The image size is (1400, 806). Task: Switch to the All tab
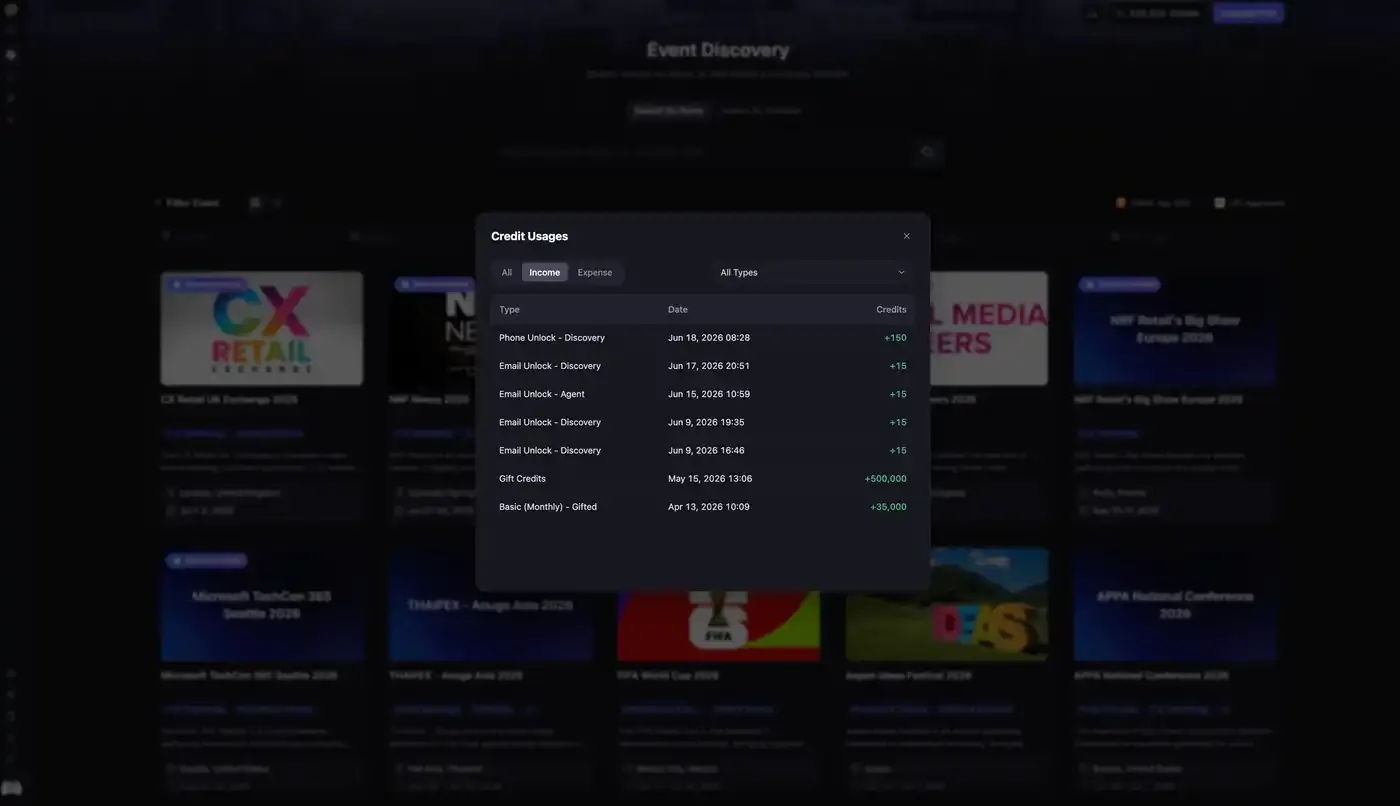point(507,272)
